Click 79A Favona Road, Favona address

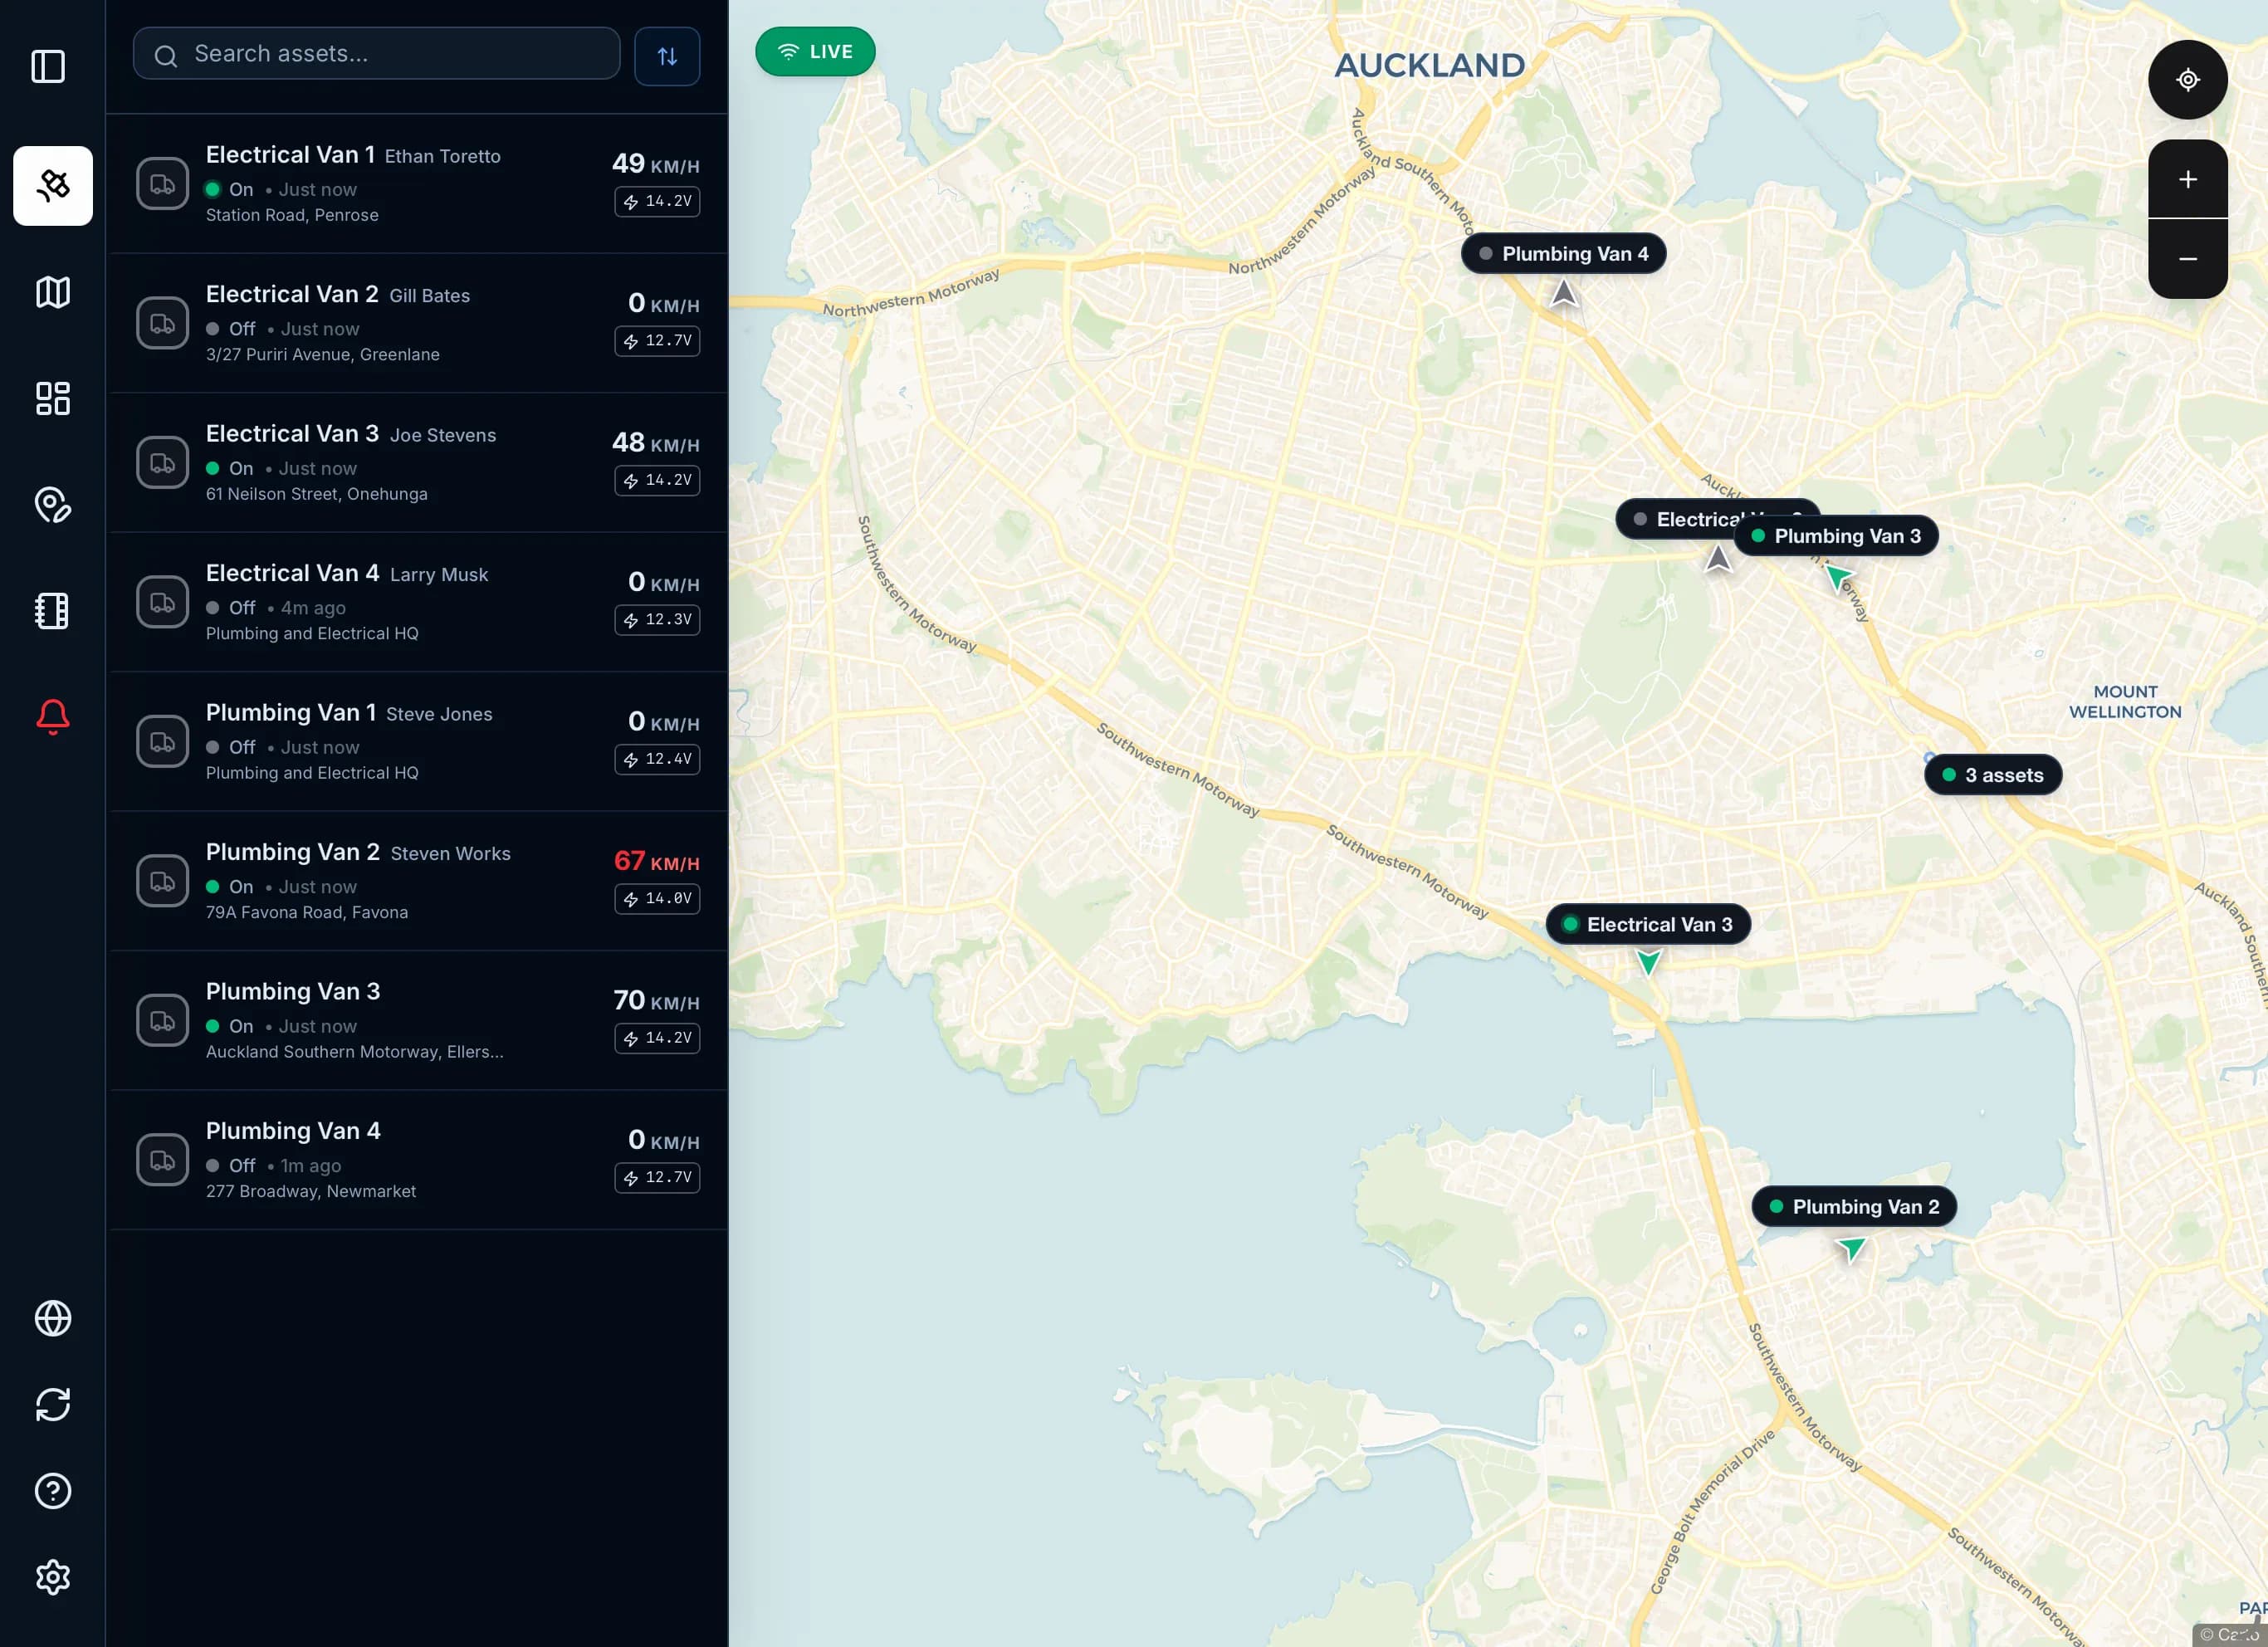click(x=307, y=912)
